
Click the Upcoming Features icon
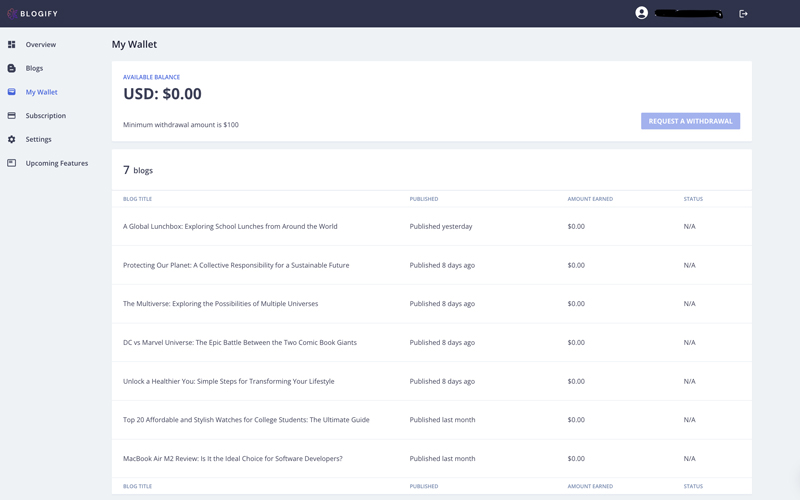(11, 163)
